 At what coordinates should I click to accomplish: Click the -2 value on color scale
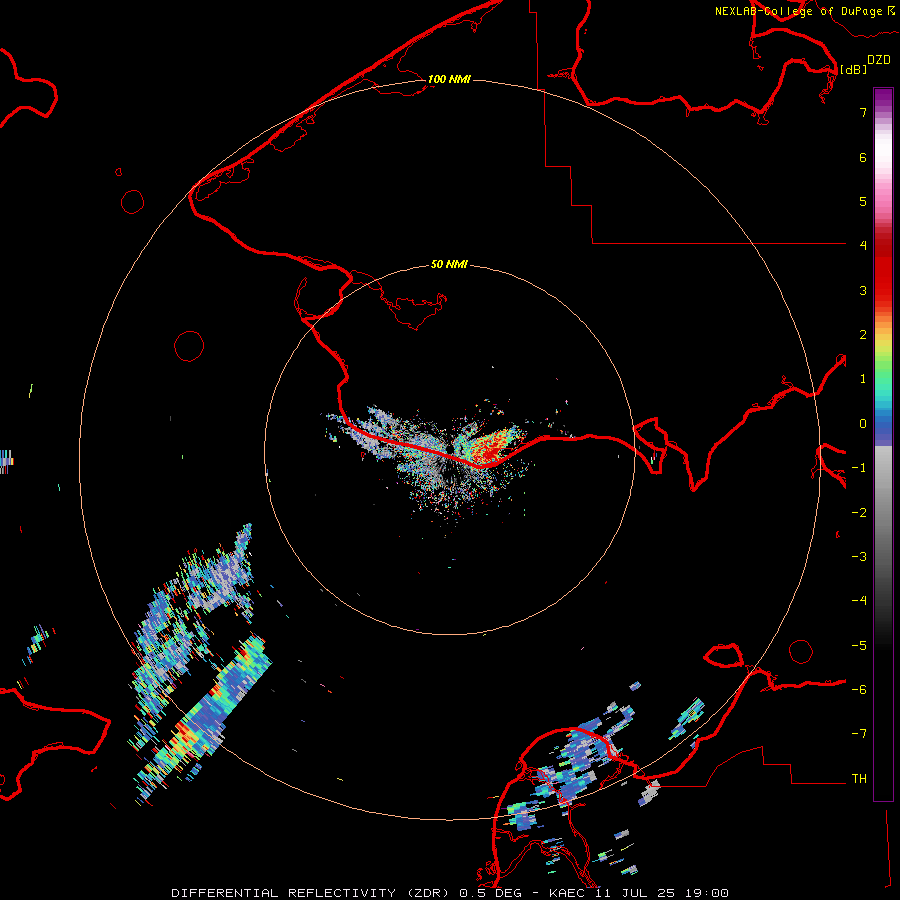click(x=859, y=513)
